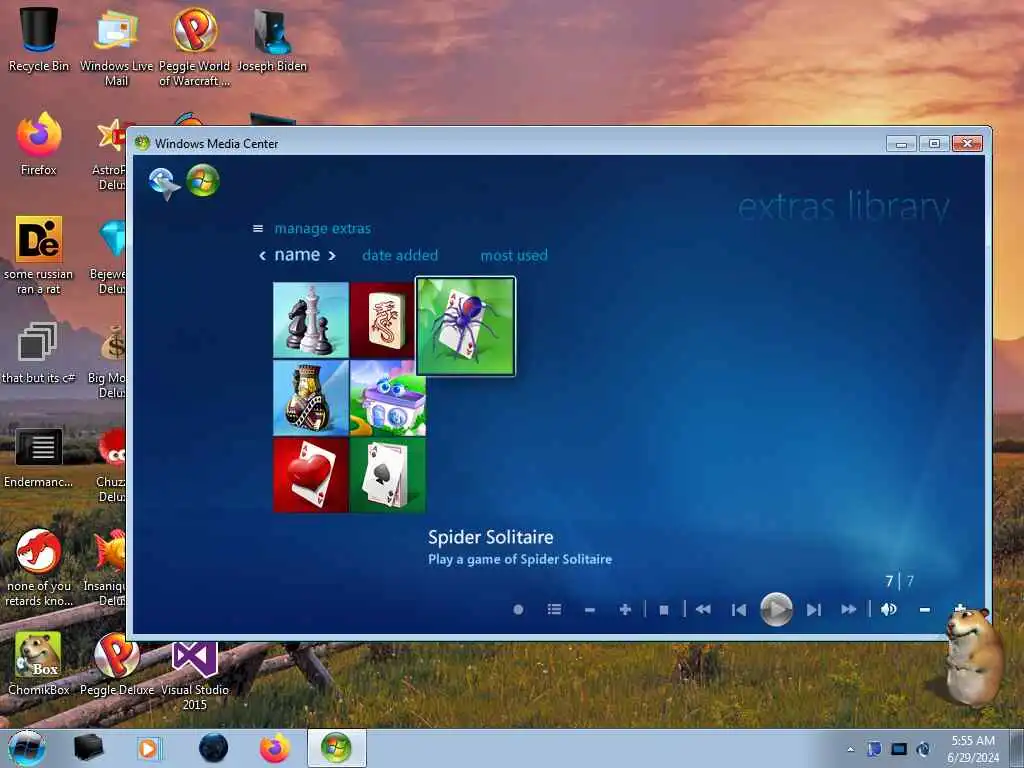Open the Joseph Biden desktop icon
This screenshot has height=768, width=1024.
coord(272,39)
